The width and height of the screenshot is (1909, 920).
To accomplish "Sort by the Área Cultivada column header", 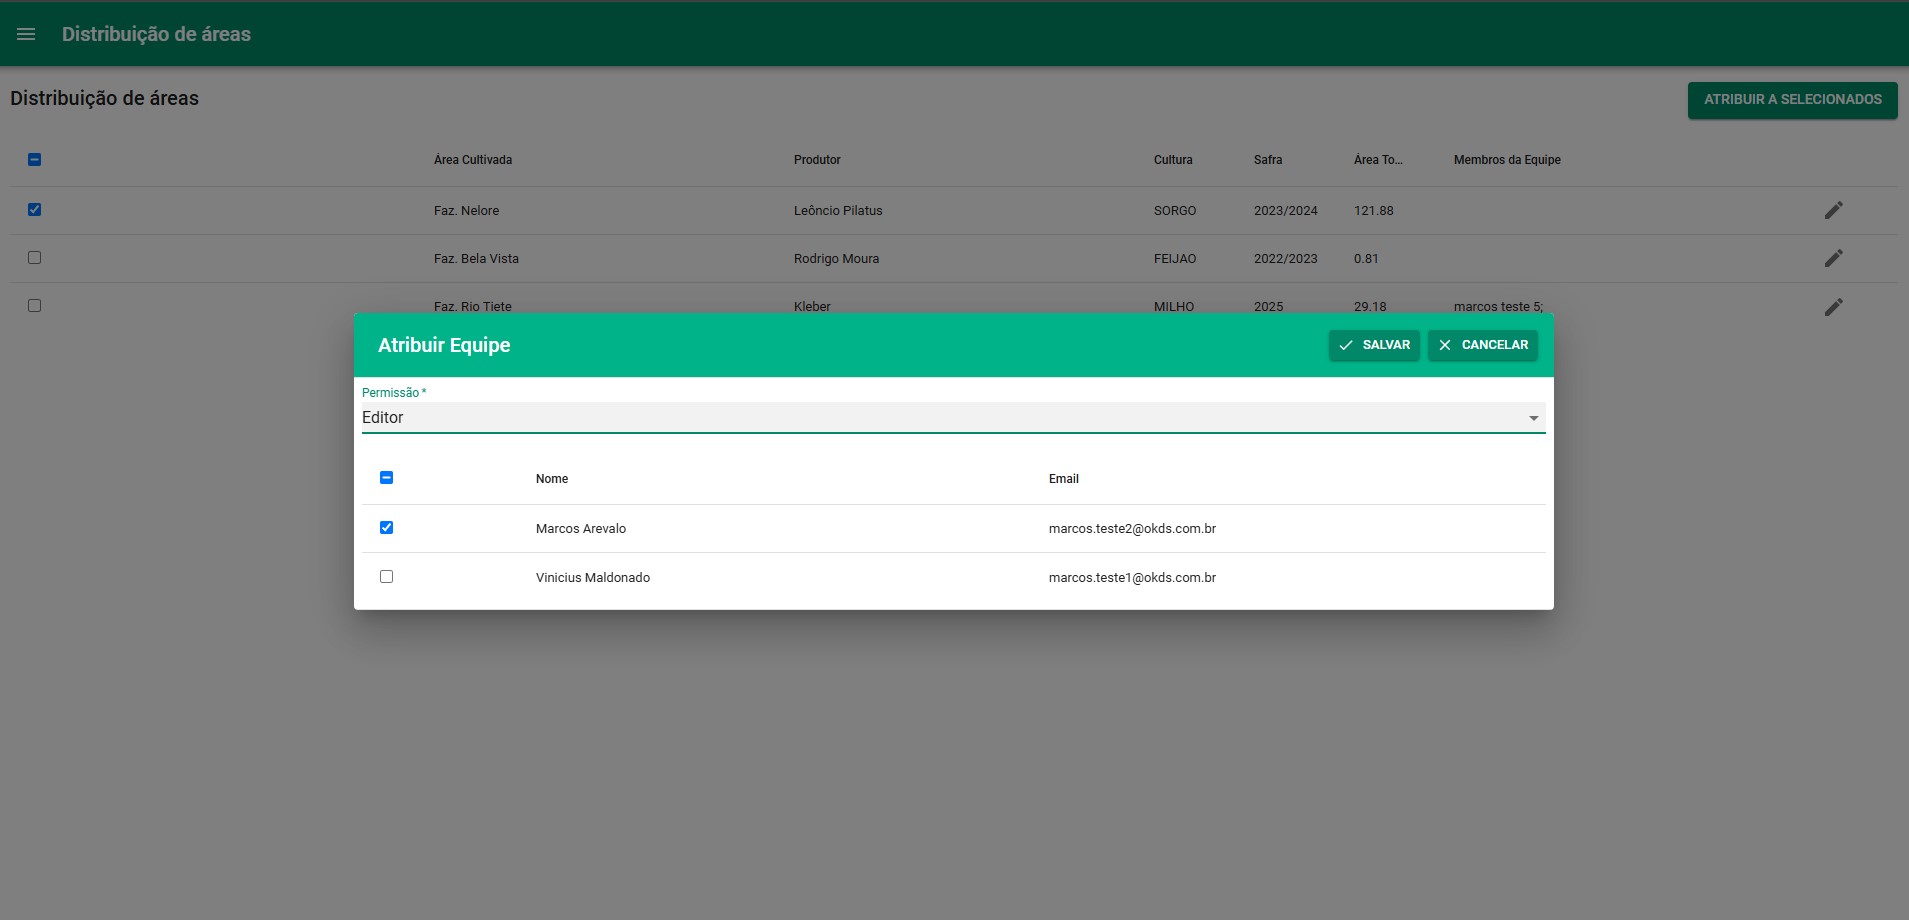I will (473, 160).
